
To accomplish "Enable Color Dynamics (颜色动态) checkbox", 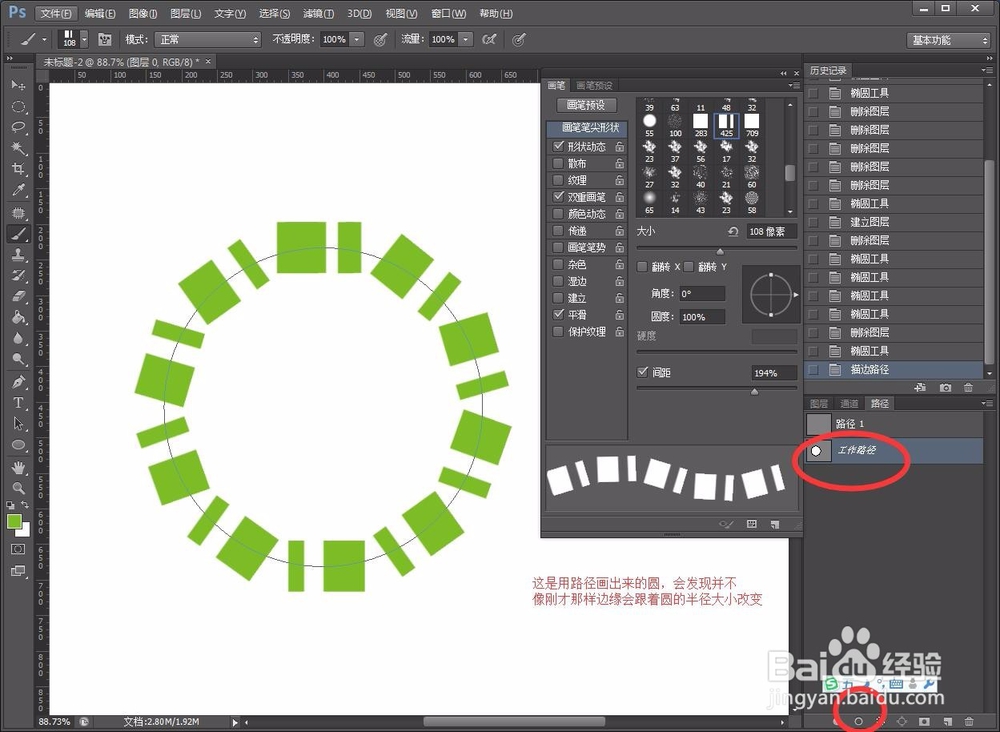I will 558,214.
